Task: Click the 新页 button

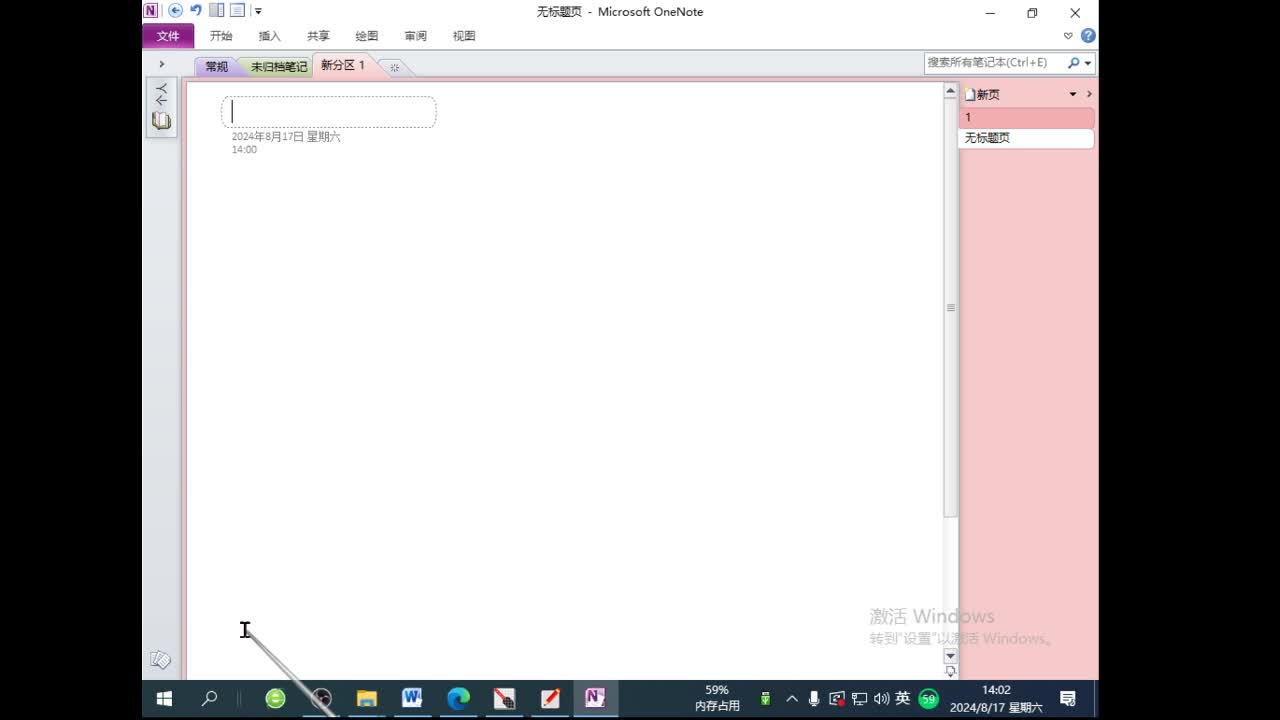Action: tap(982, 95)
